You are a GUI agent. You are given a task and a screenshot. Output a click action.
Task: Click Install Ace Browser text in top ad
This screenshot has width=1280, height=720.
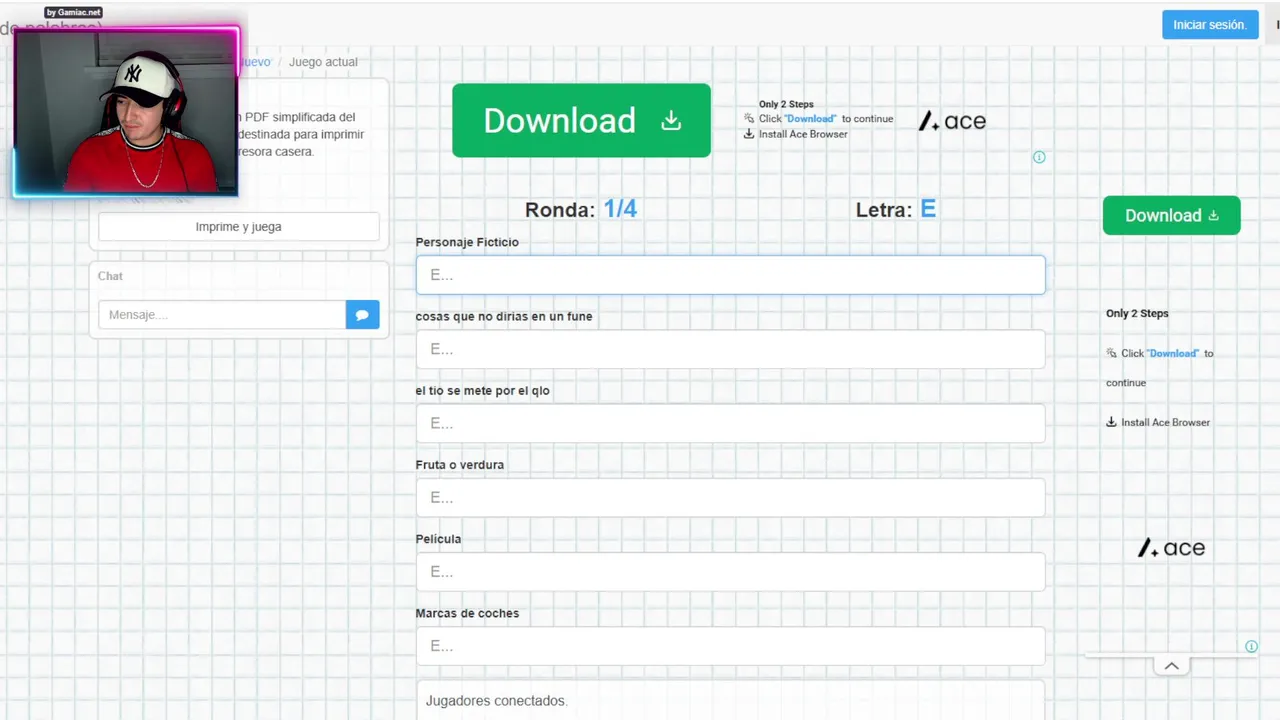(803, 134)
